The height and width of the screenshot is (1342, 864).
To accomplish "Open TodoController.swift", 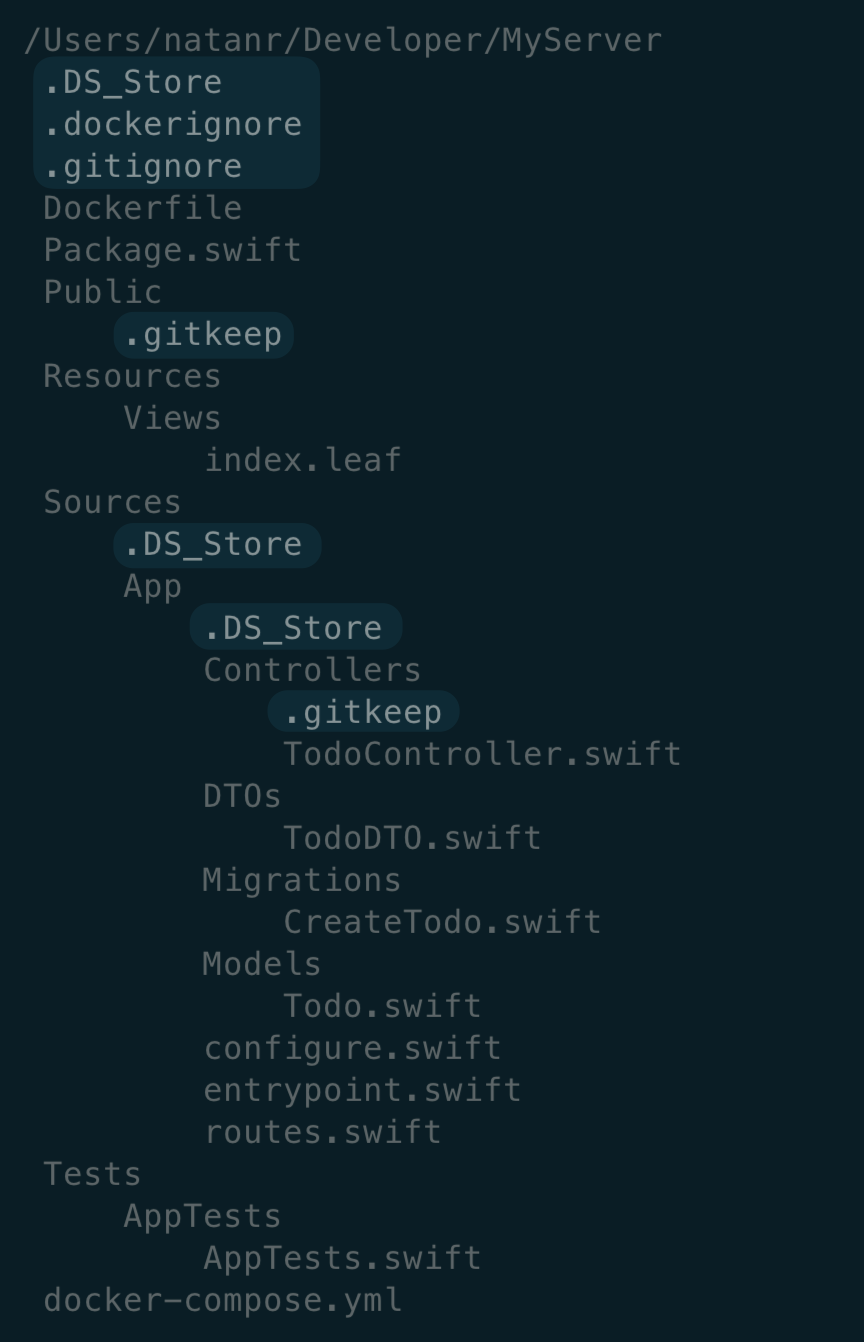I will 482,754.
